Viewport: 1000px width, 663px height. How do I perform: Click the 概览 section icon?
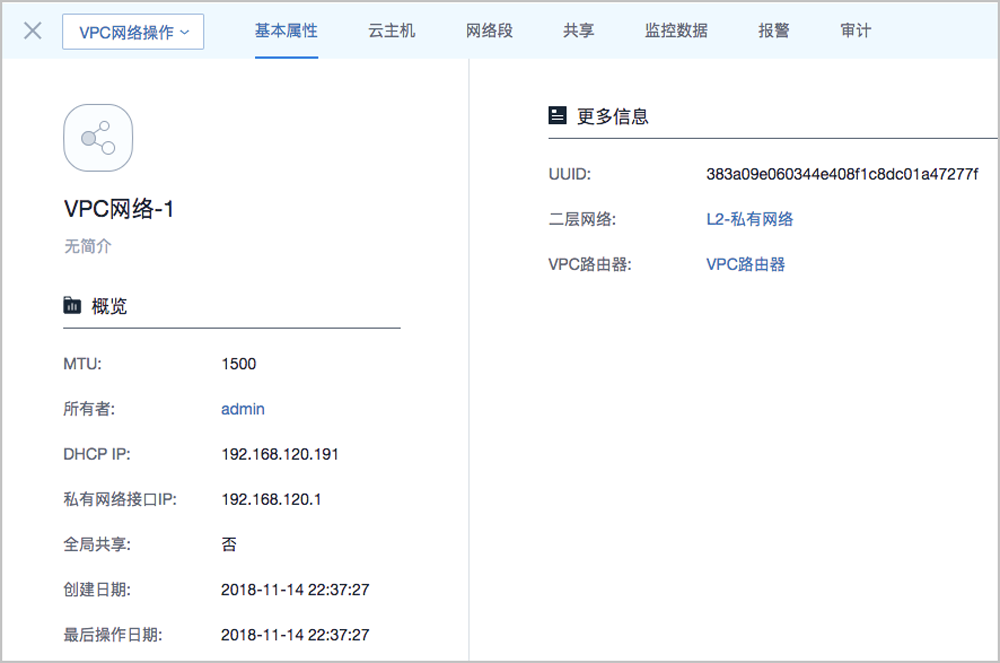pos(72,306)
